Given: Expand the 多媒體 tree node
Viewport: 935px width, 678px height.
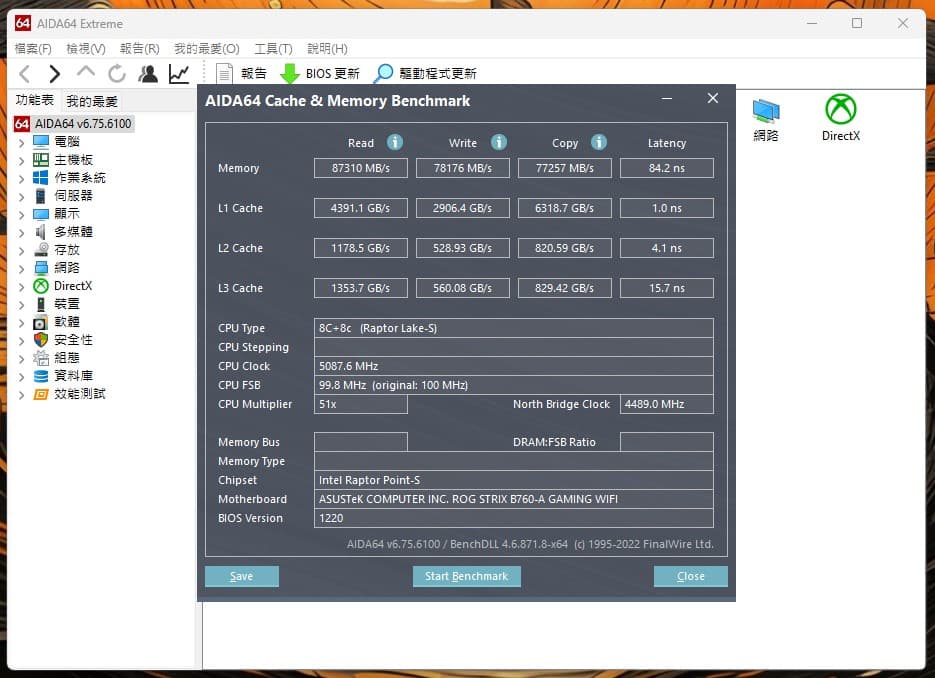Looking at the screenshot, I should point(21,233).
